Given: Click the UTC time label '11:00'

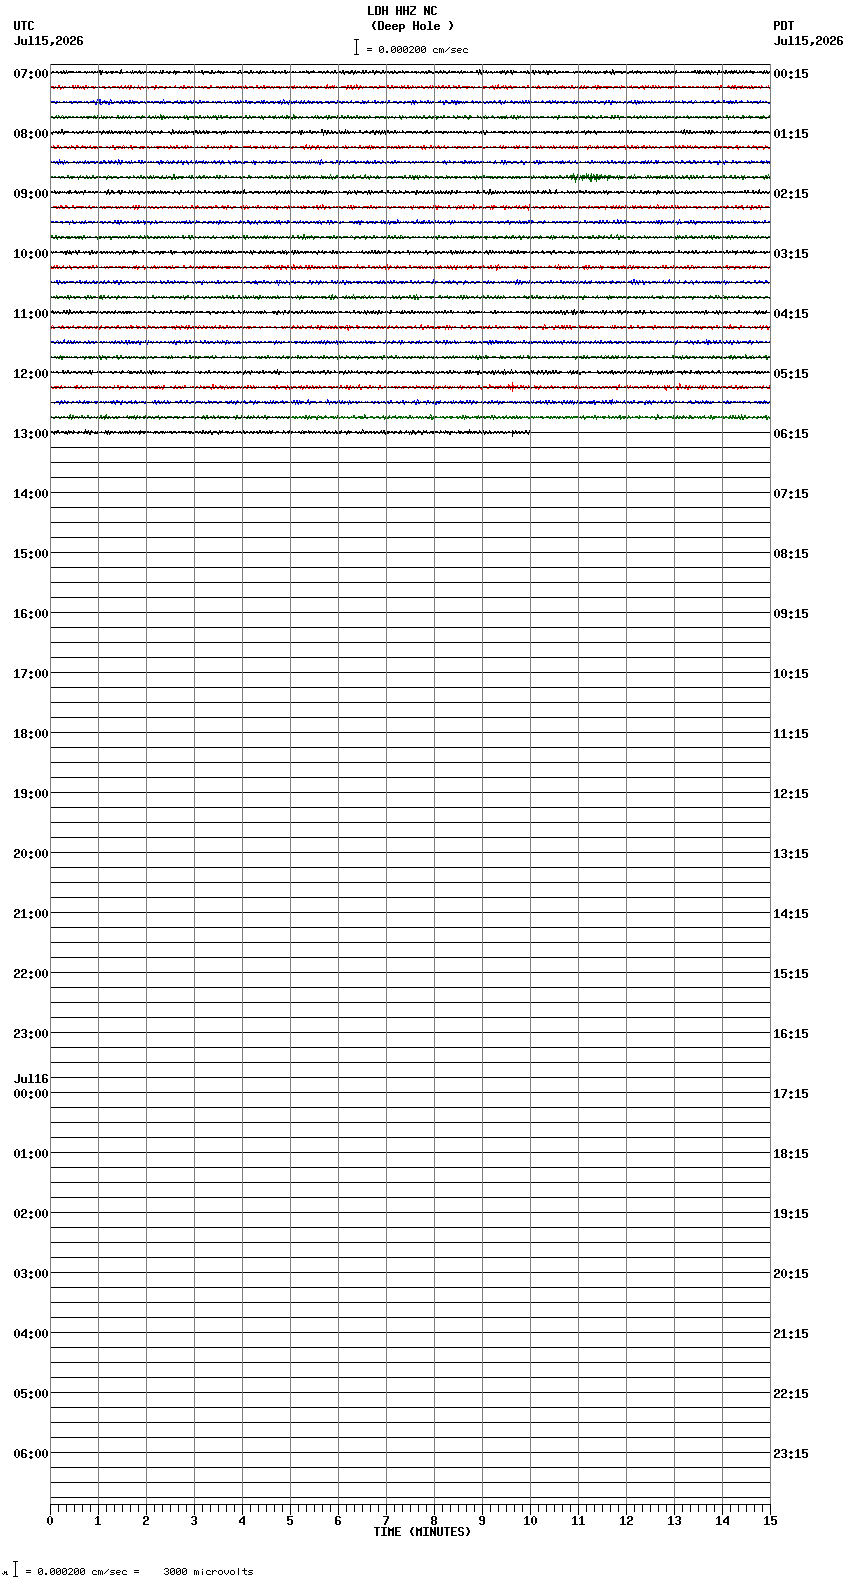Looking at the screenshot, I should click(x=31, y=314).
